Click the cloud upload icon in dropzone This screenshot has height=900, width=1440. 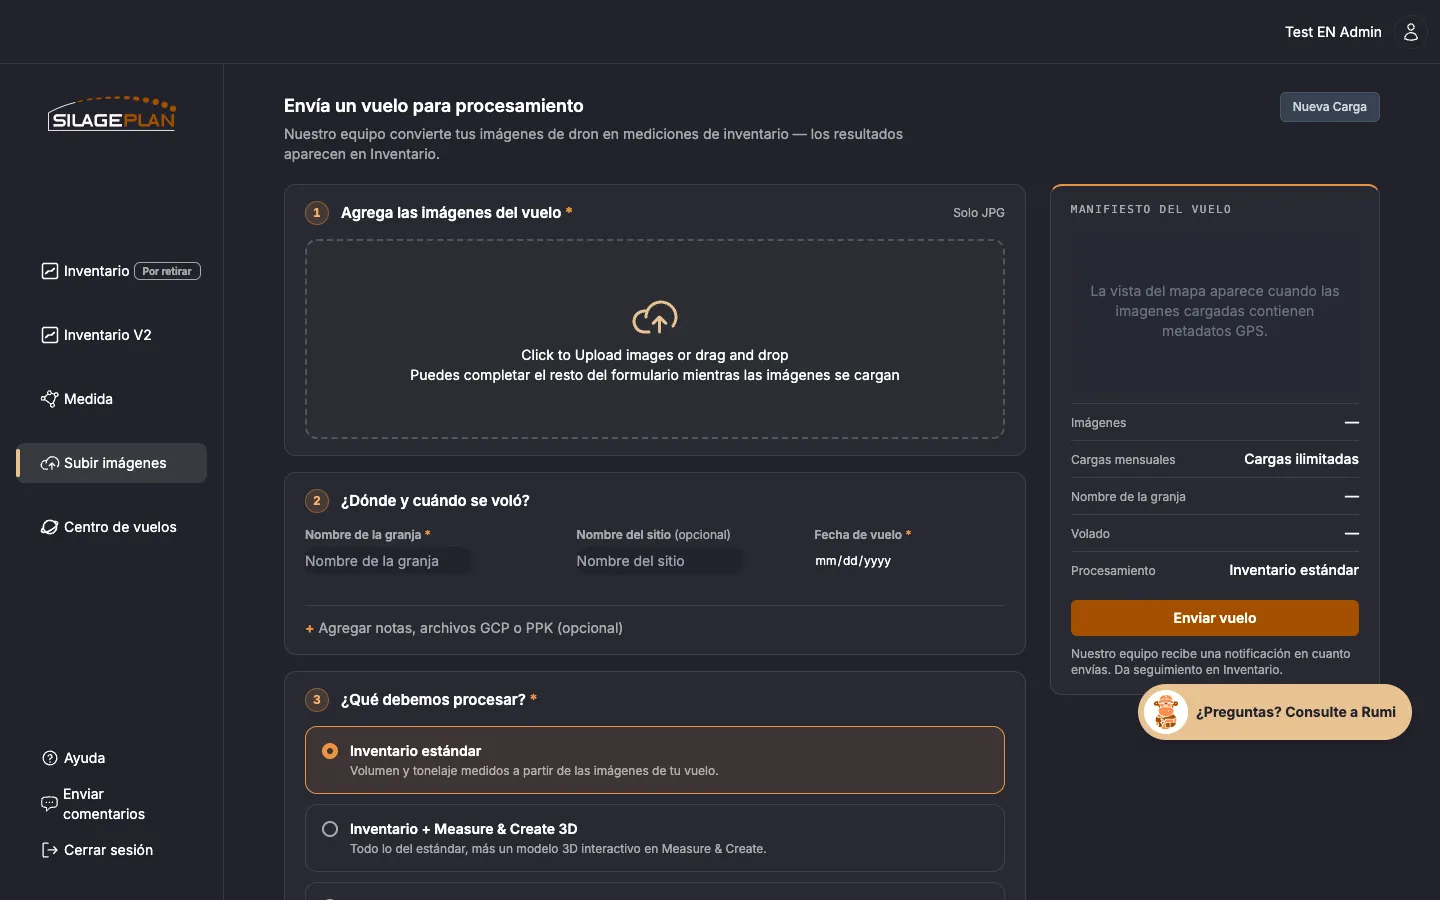click(x=655, y=318)
